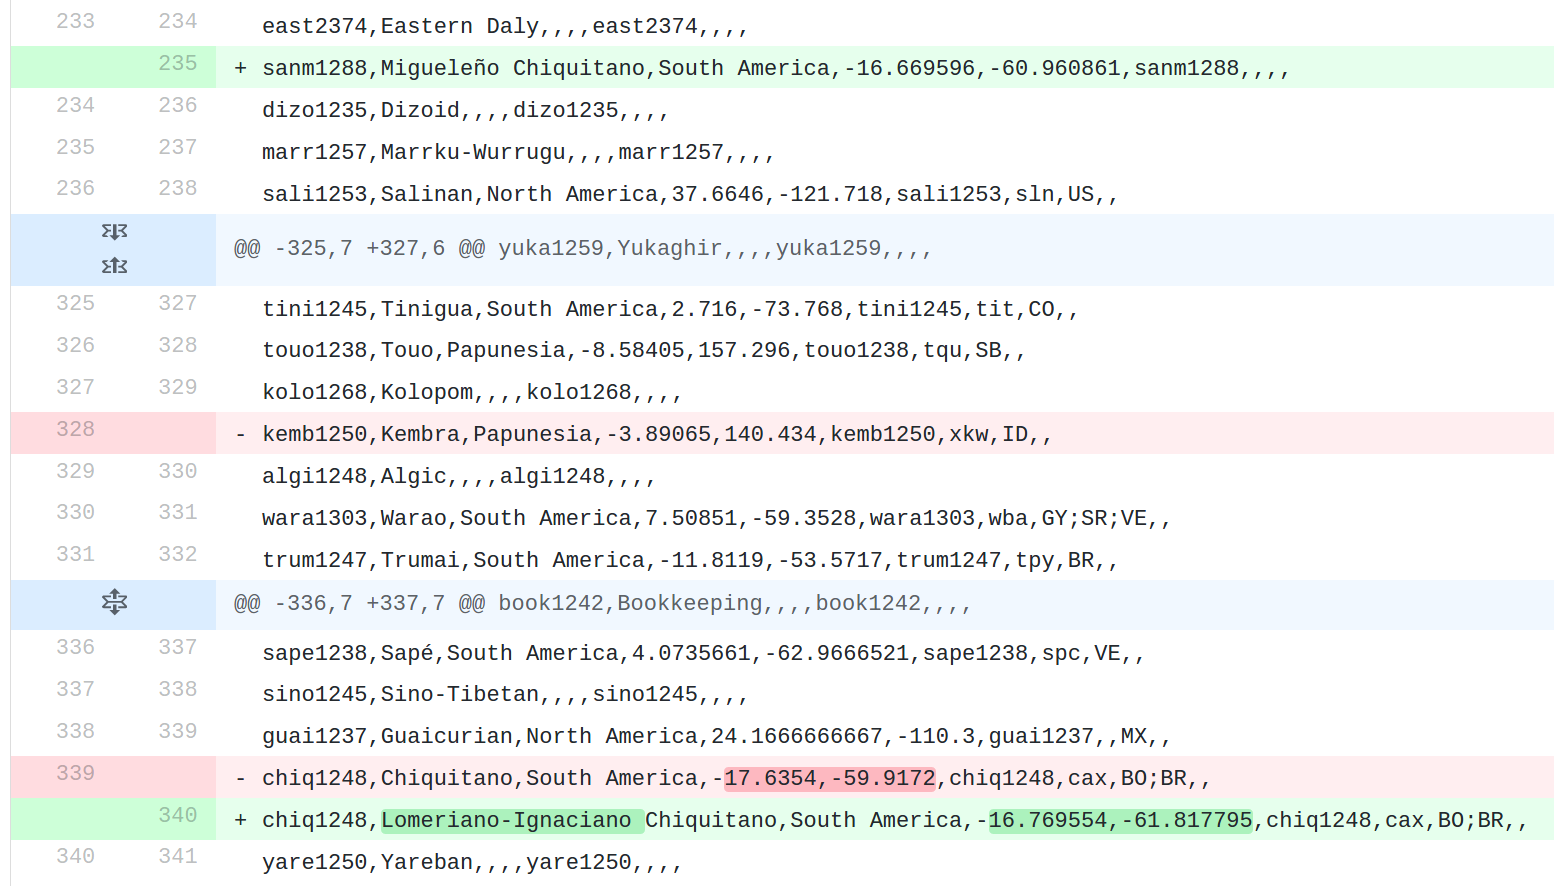Click the marr1257 Marrku-Wurrugu line
This screenshot has height=886, width=1554.
tap(518, 152)
